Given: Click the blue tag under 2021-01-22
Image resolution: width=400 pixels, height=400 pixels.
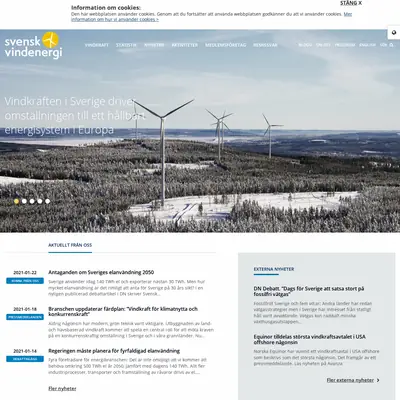Looking at the screenshot, I should [x=25, y=281].
